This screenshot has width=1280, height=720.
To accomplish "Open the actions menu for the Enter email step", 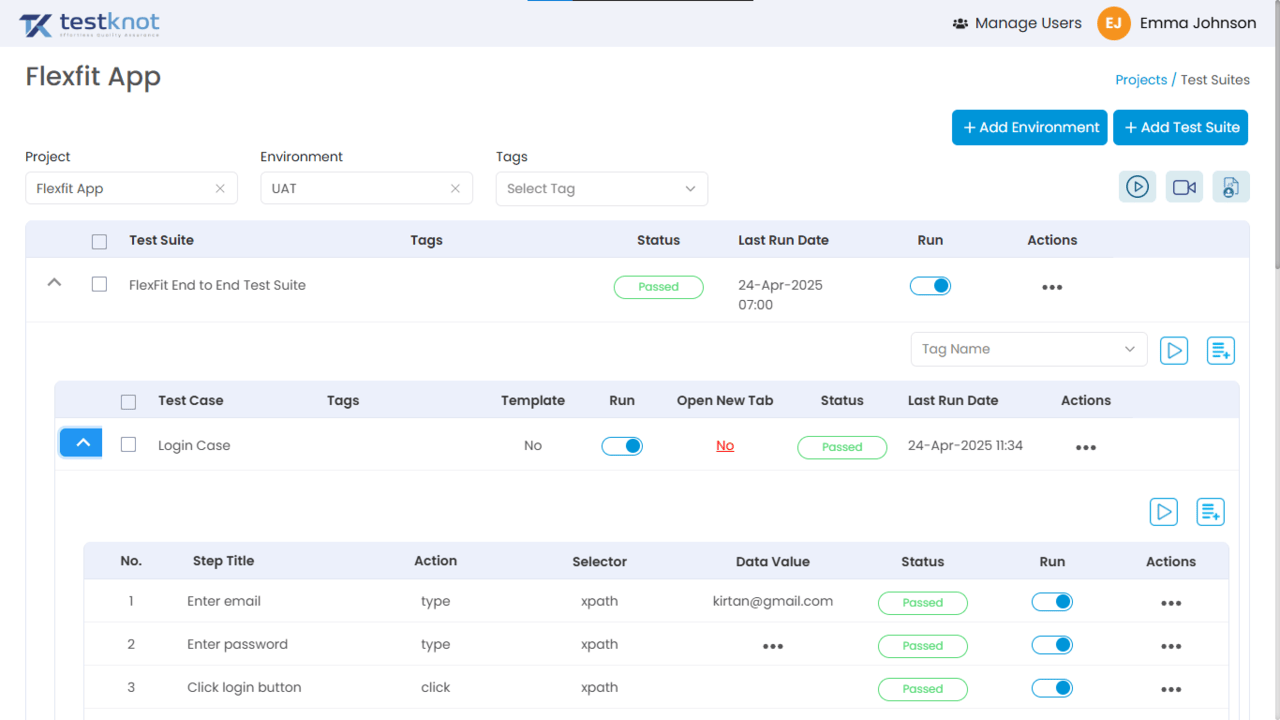I will pyautogui.click(x=1171, y=603).
